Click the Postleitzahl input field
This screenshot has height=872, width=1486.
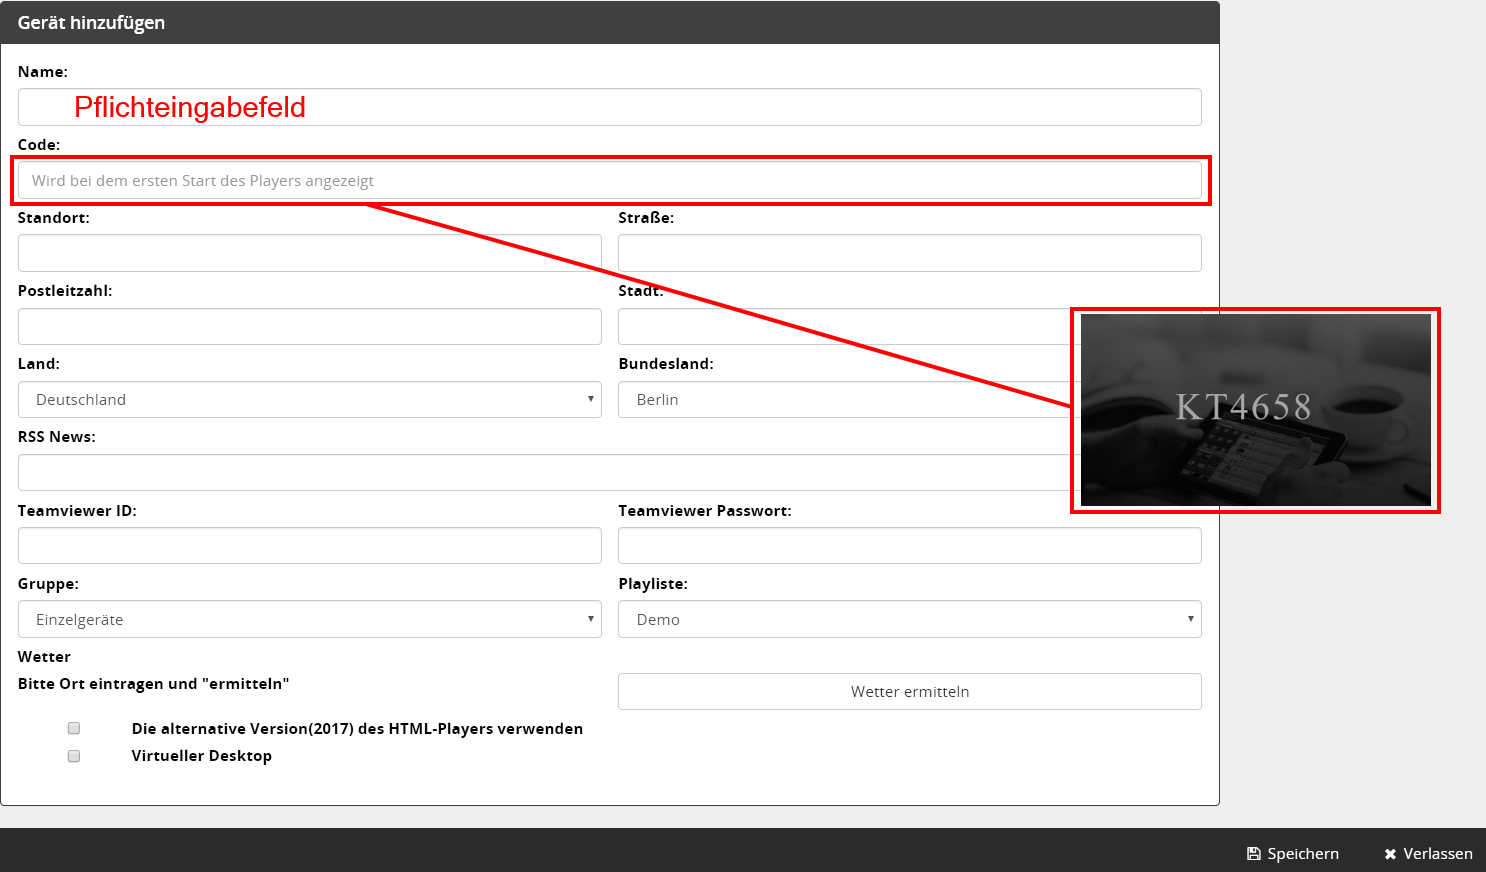click(x=310, y=327)
